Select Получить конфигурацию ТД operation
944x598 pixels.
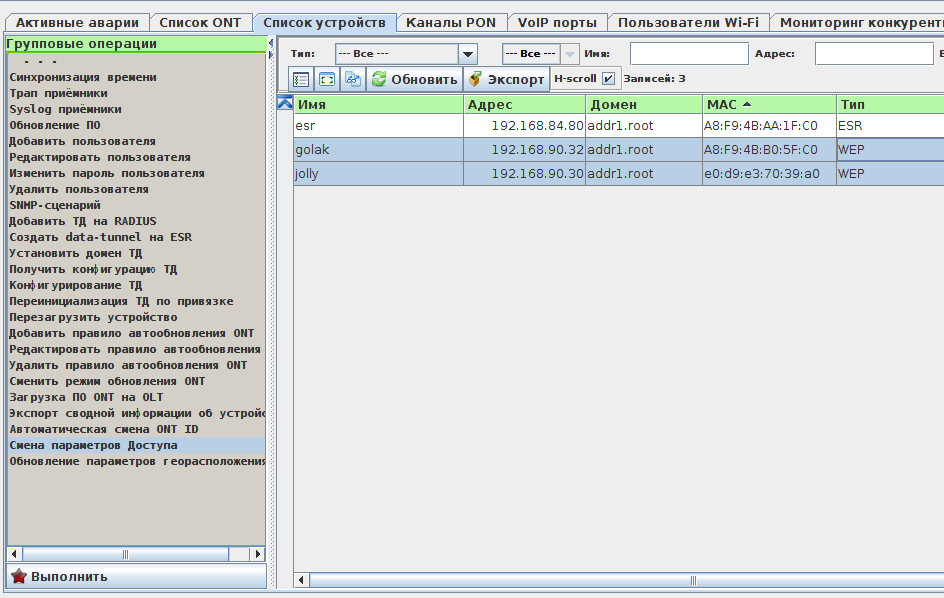[x=137, y=269]
